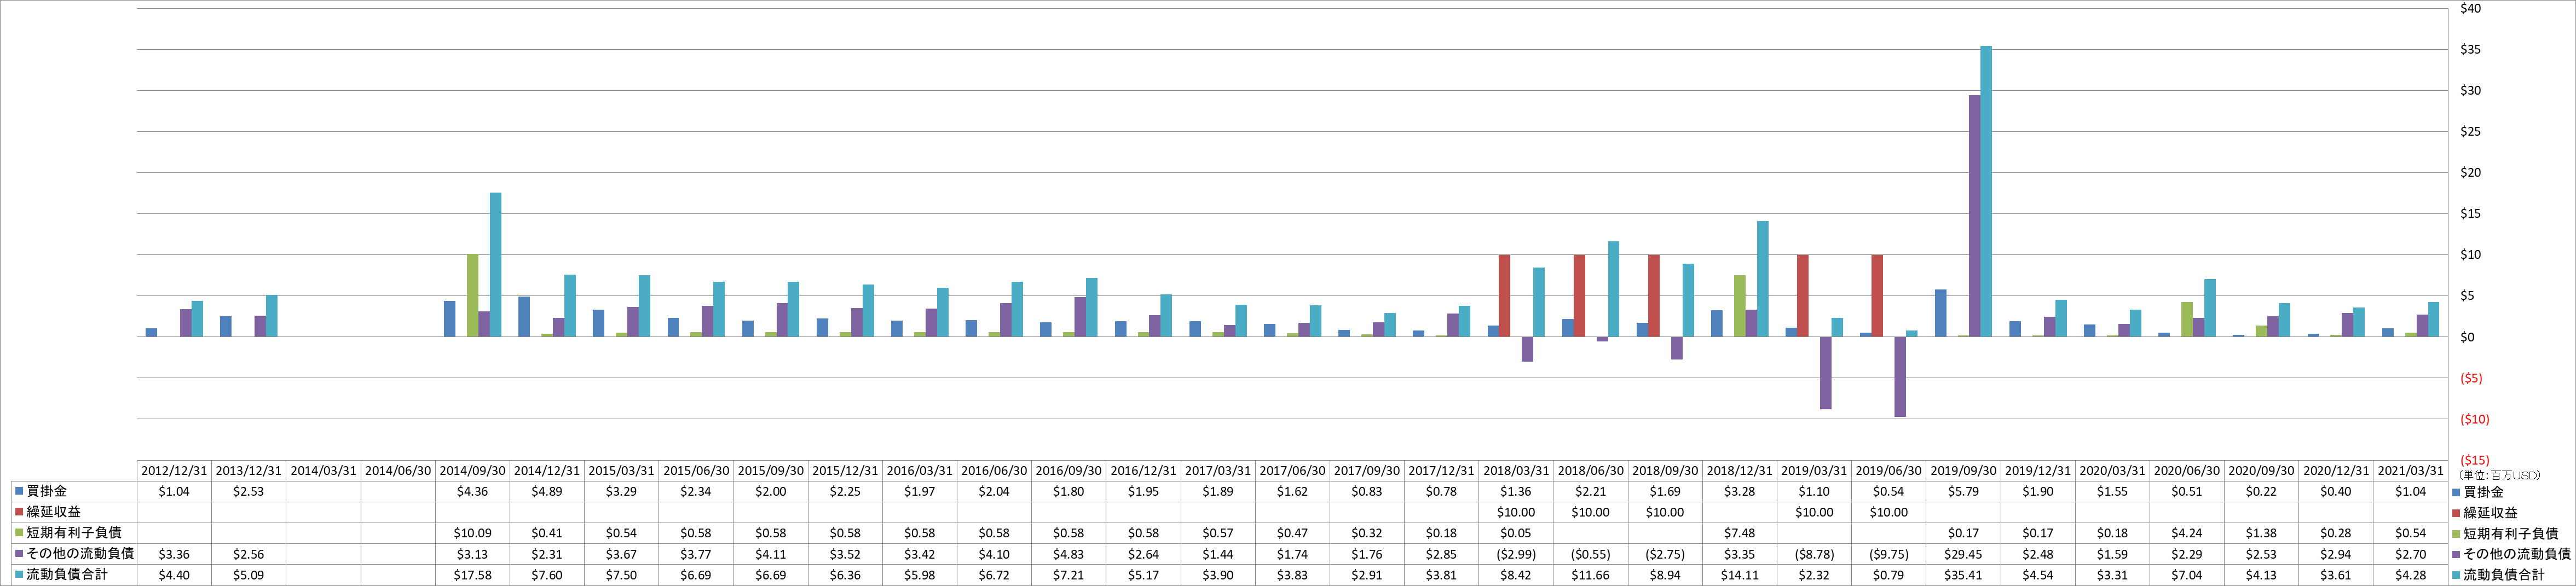Click the purple その他の流動負債 swatch in the table's row header
Viewport: 2576px width, 586px height.
point(19,554)
